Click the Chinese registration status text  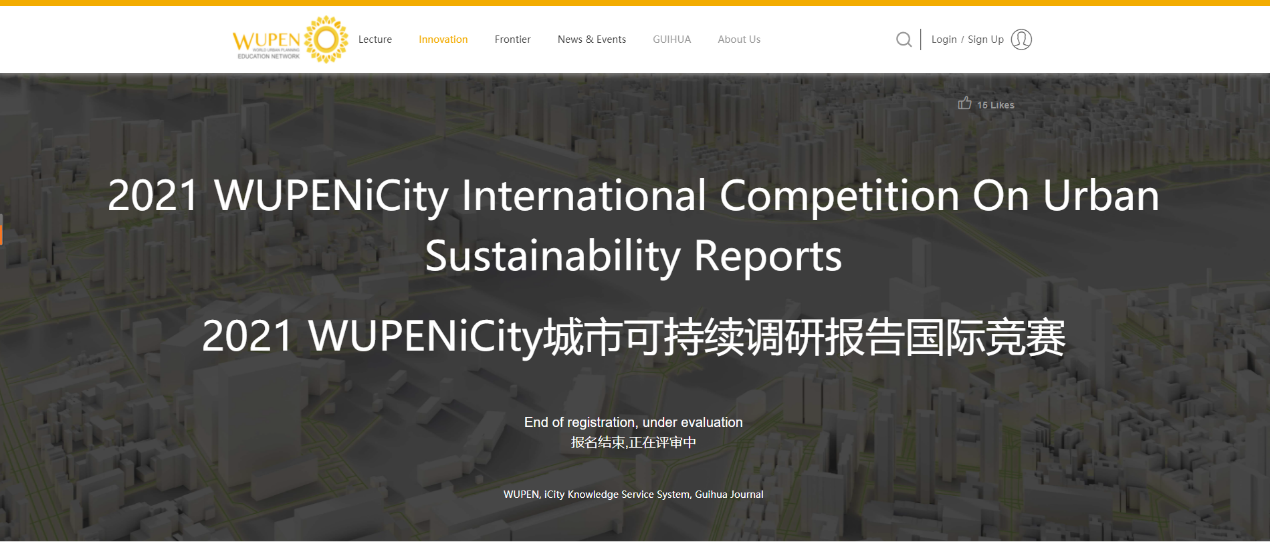click(633, 442)
